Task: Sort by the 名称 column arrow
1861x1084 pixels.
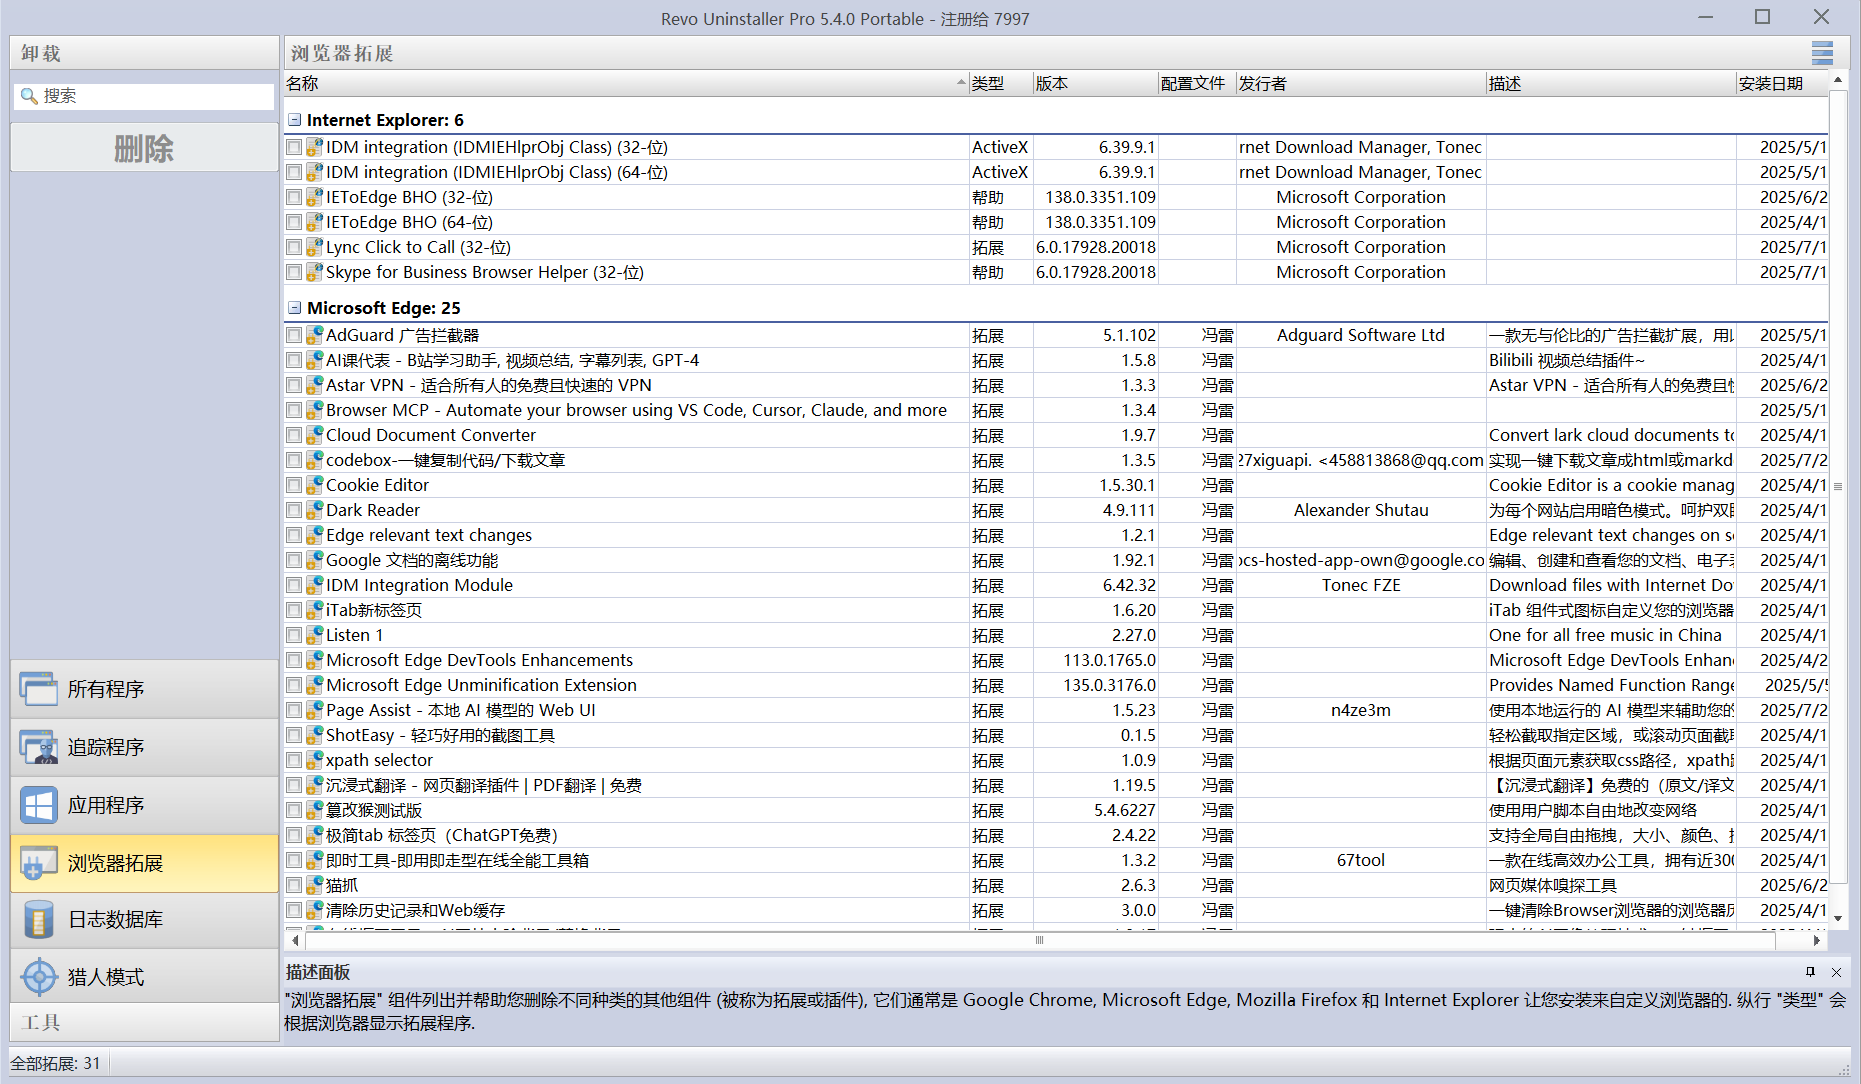Action: (x=961, y=83)
